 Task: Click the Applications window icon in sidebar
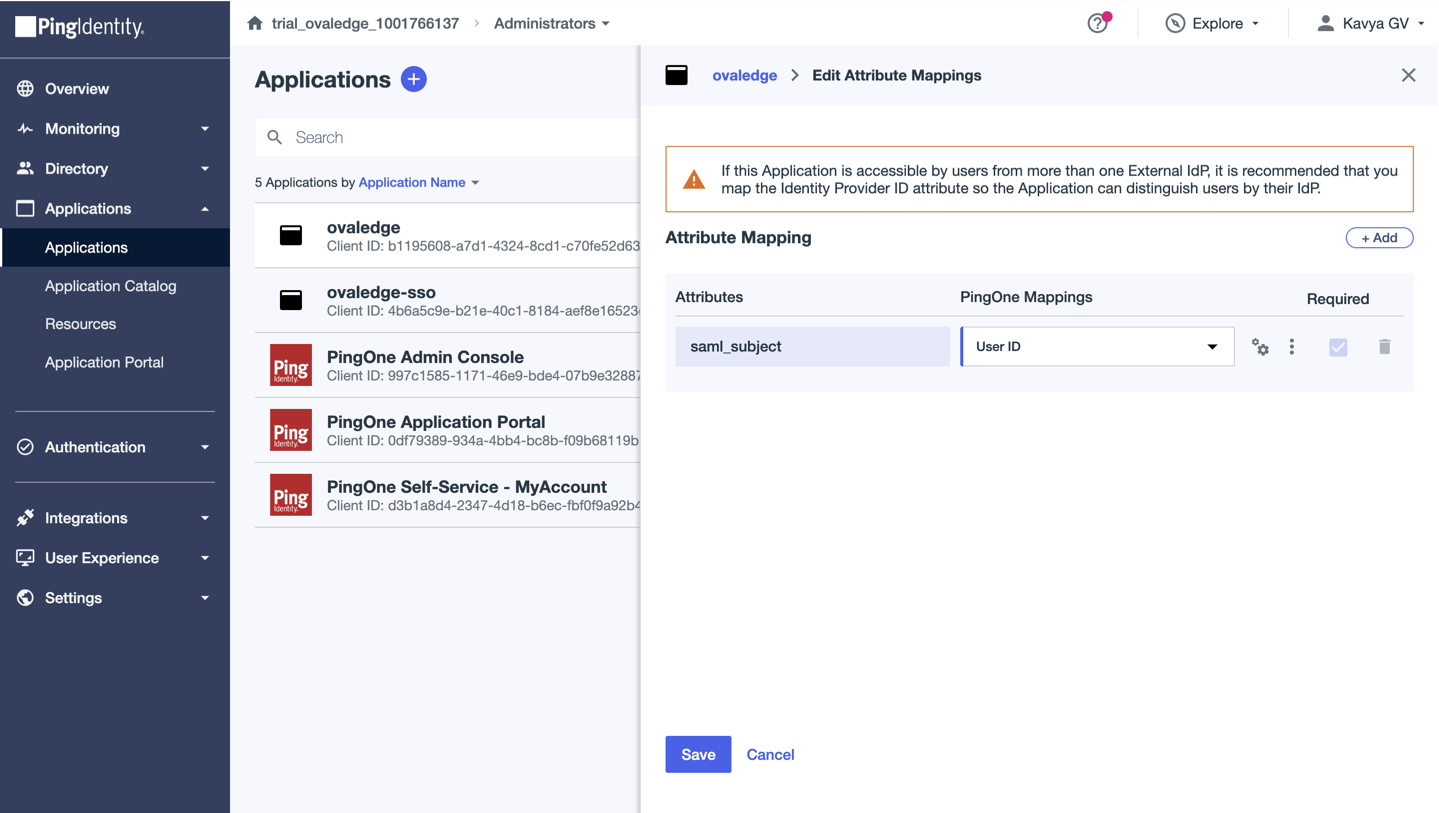point(25,208)
